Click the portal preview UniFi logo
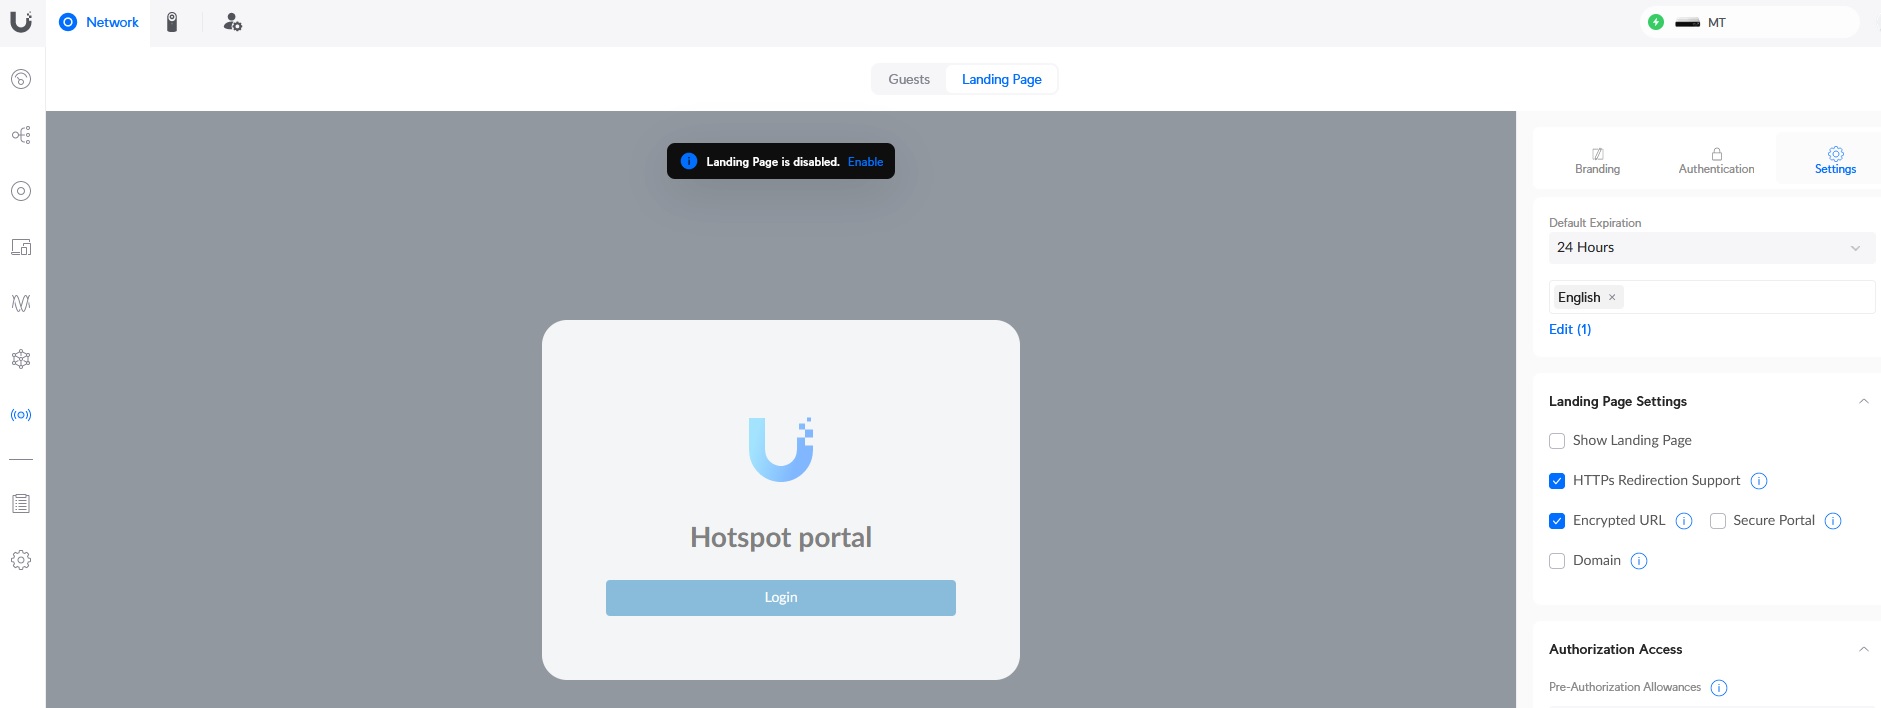Viewport: 1881px width, 708px height. point(781,449)
